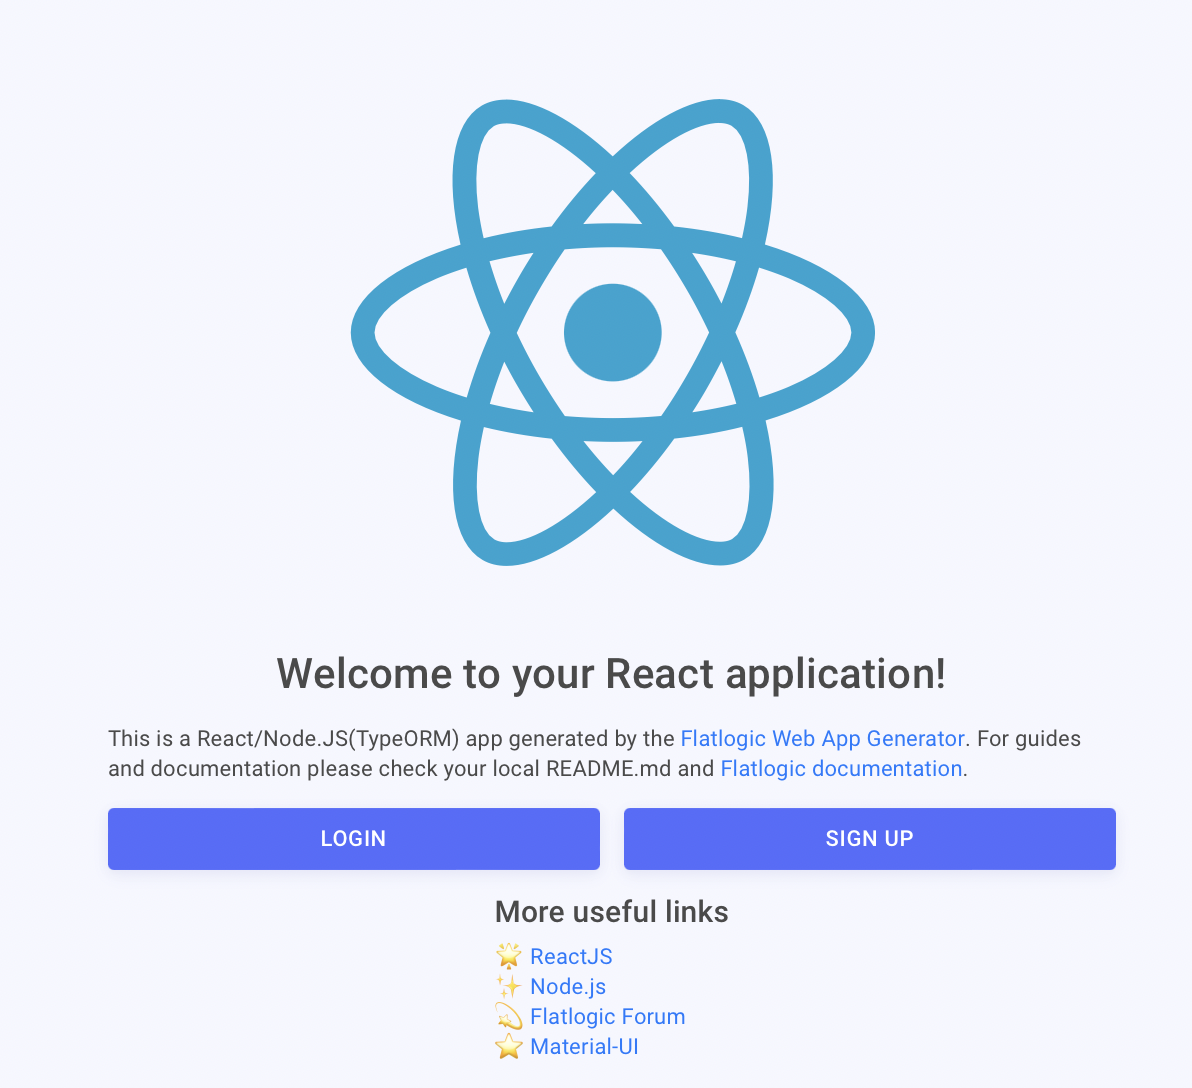Open the Flatlogic Forum link
1192x1088 pixels.
(x=607, y=1017)
